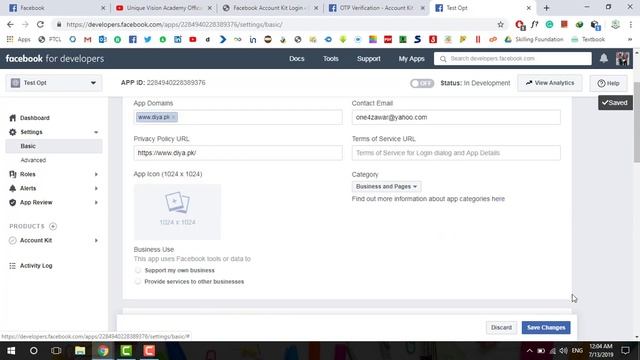Go back to previous page
This screenshot has width=640, height=360.
coord(10,24)
